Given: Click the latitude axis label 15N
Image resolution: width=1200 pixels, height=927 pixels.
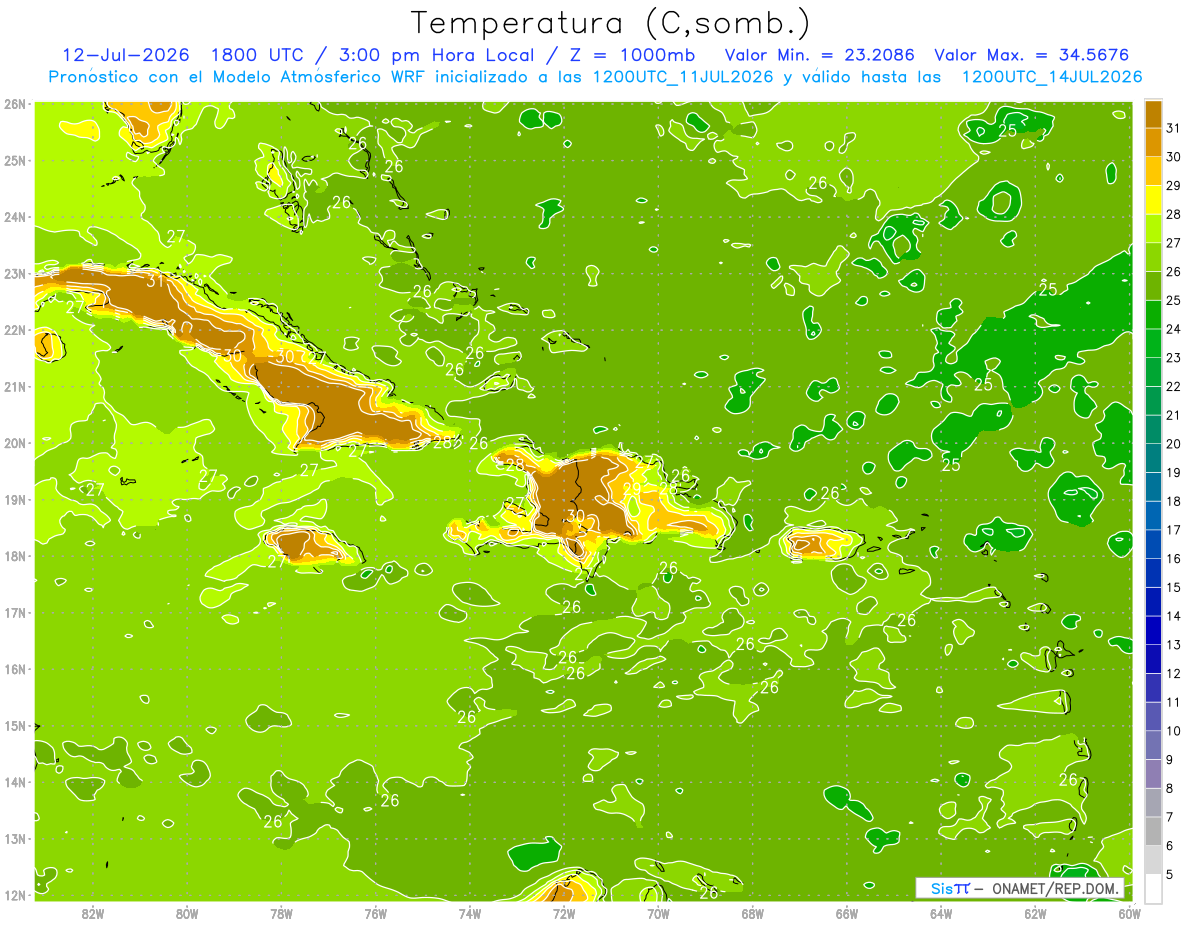Looking at the screenshot, I should [14, 725].
